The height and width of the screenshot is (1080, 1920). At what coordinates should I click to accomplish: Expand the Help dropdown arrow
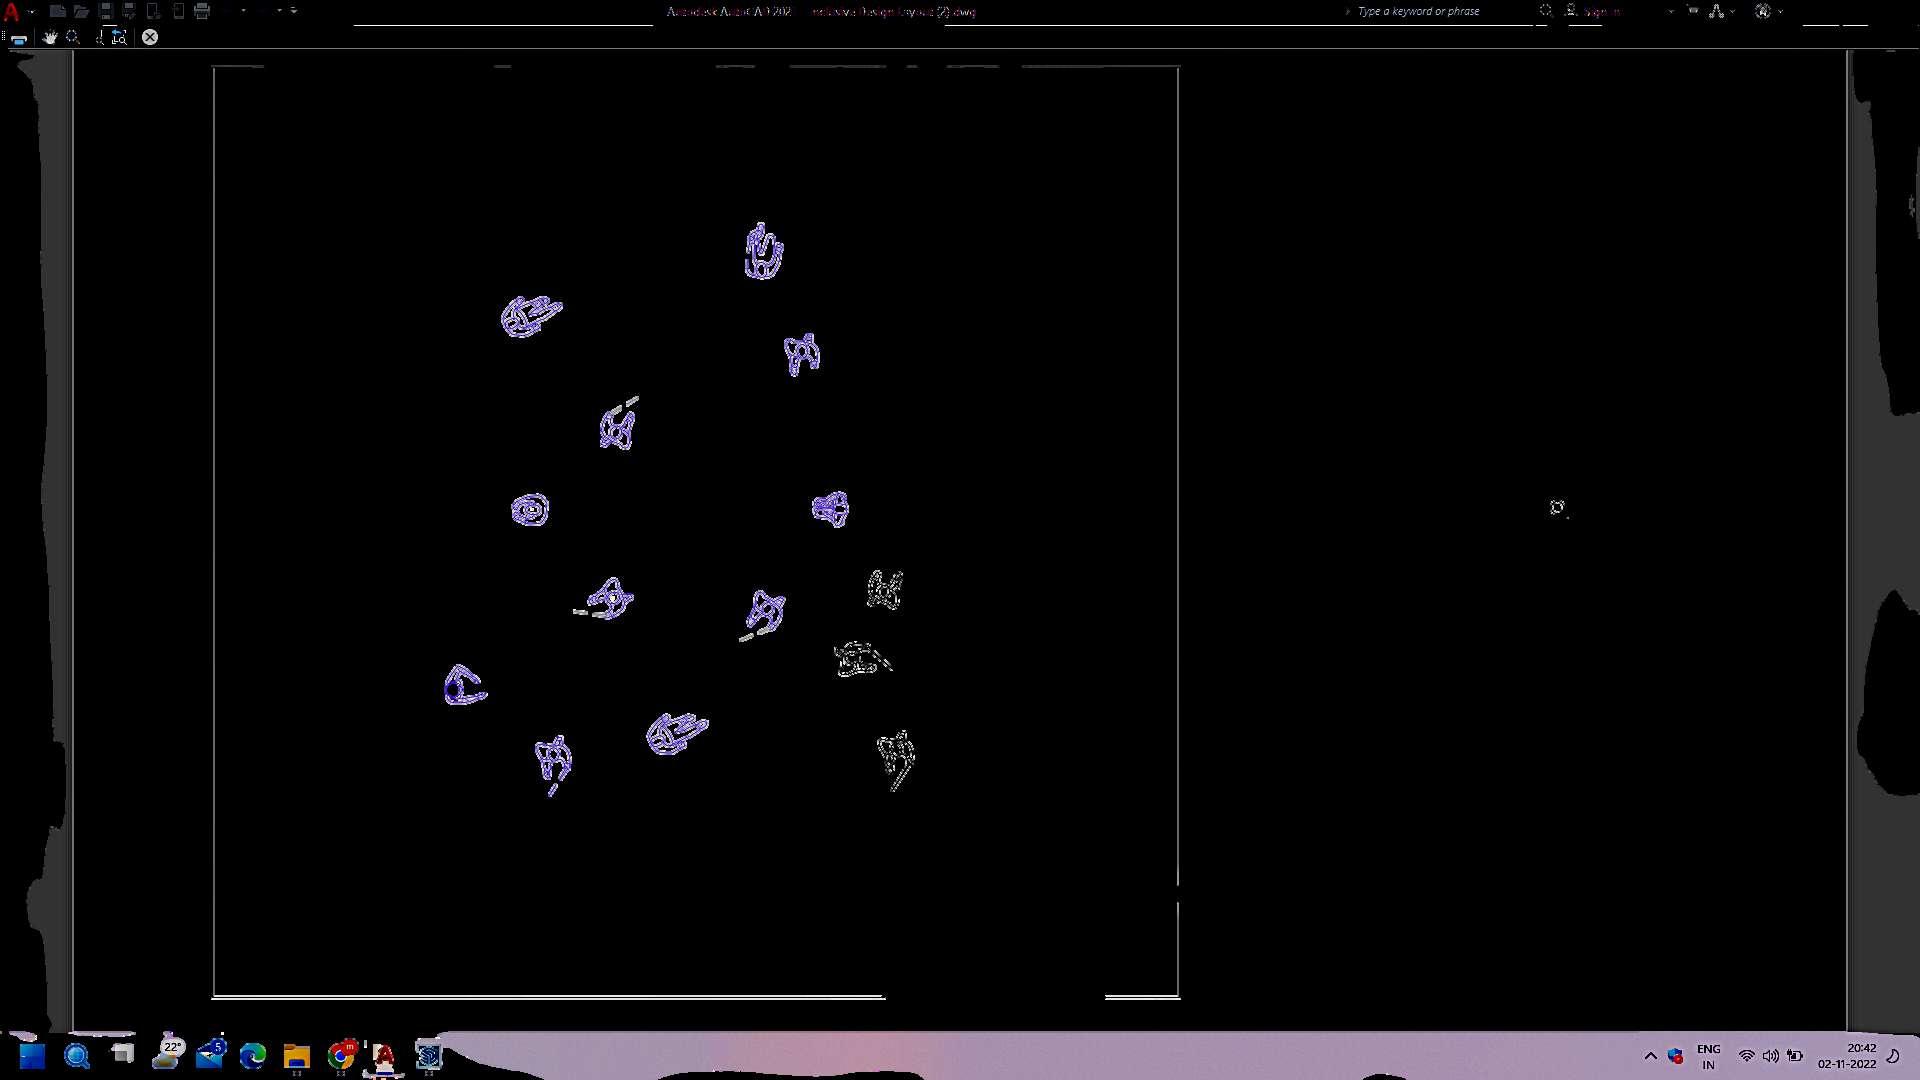[x=1780, y=11]
